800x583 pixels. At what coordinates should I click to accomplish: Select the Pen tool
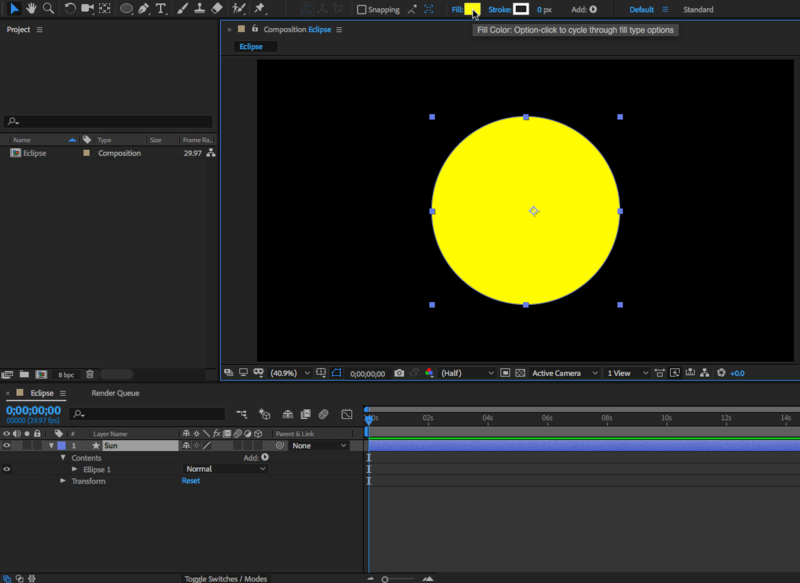(144, 9)
